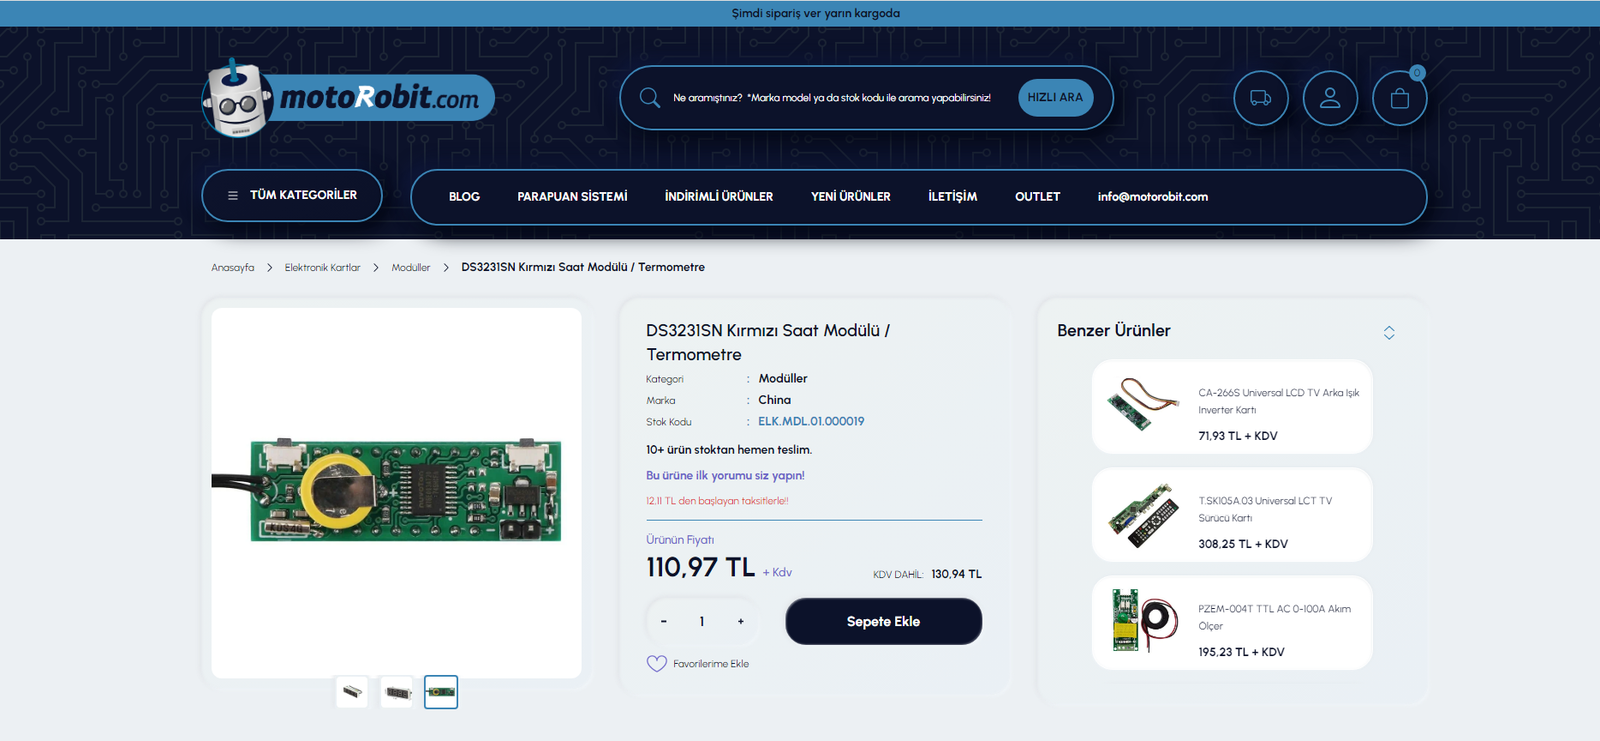
Task: Click the search magnifier icon
Action: coord(650,98)
